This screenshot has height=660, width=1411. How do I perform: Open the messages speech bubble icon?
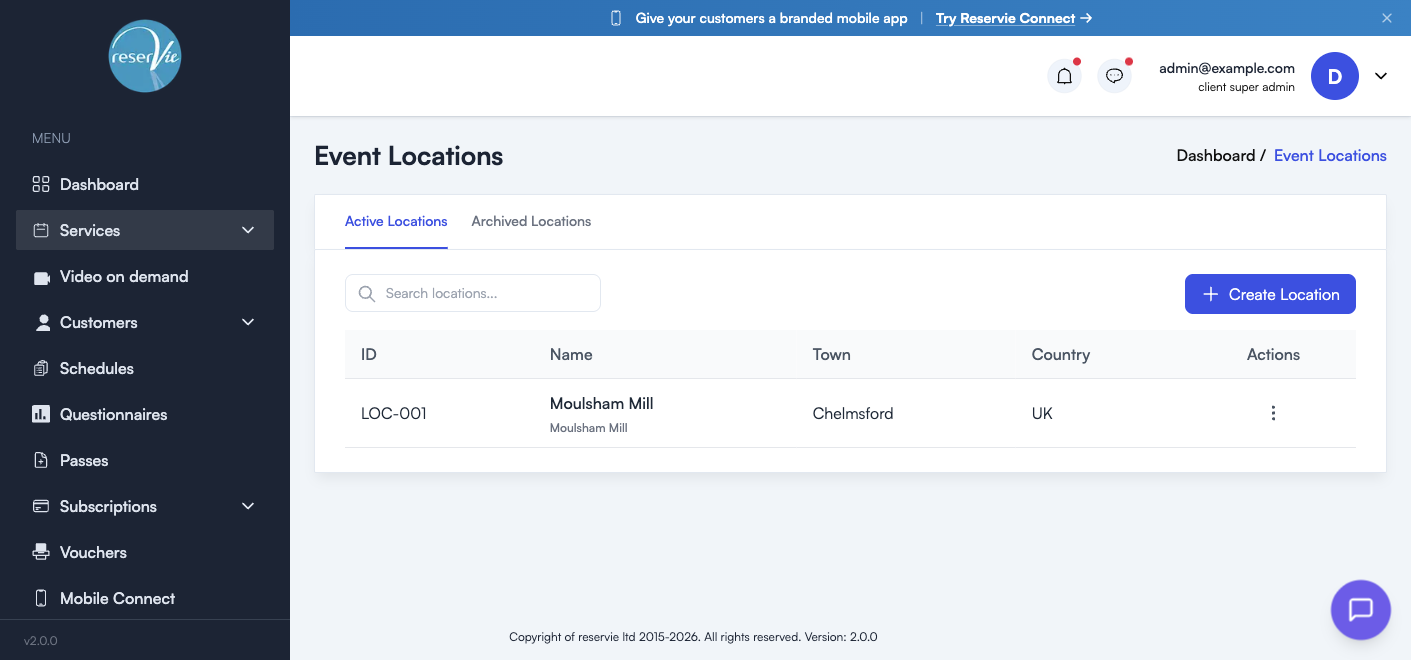1114,76
